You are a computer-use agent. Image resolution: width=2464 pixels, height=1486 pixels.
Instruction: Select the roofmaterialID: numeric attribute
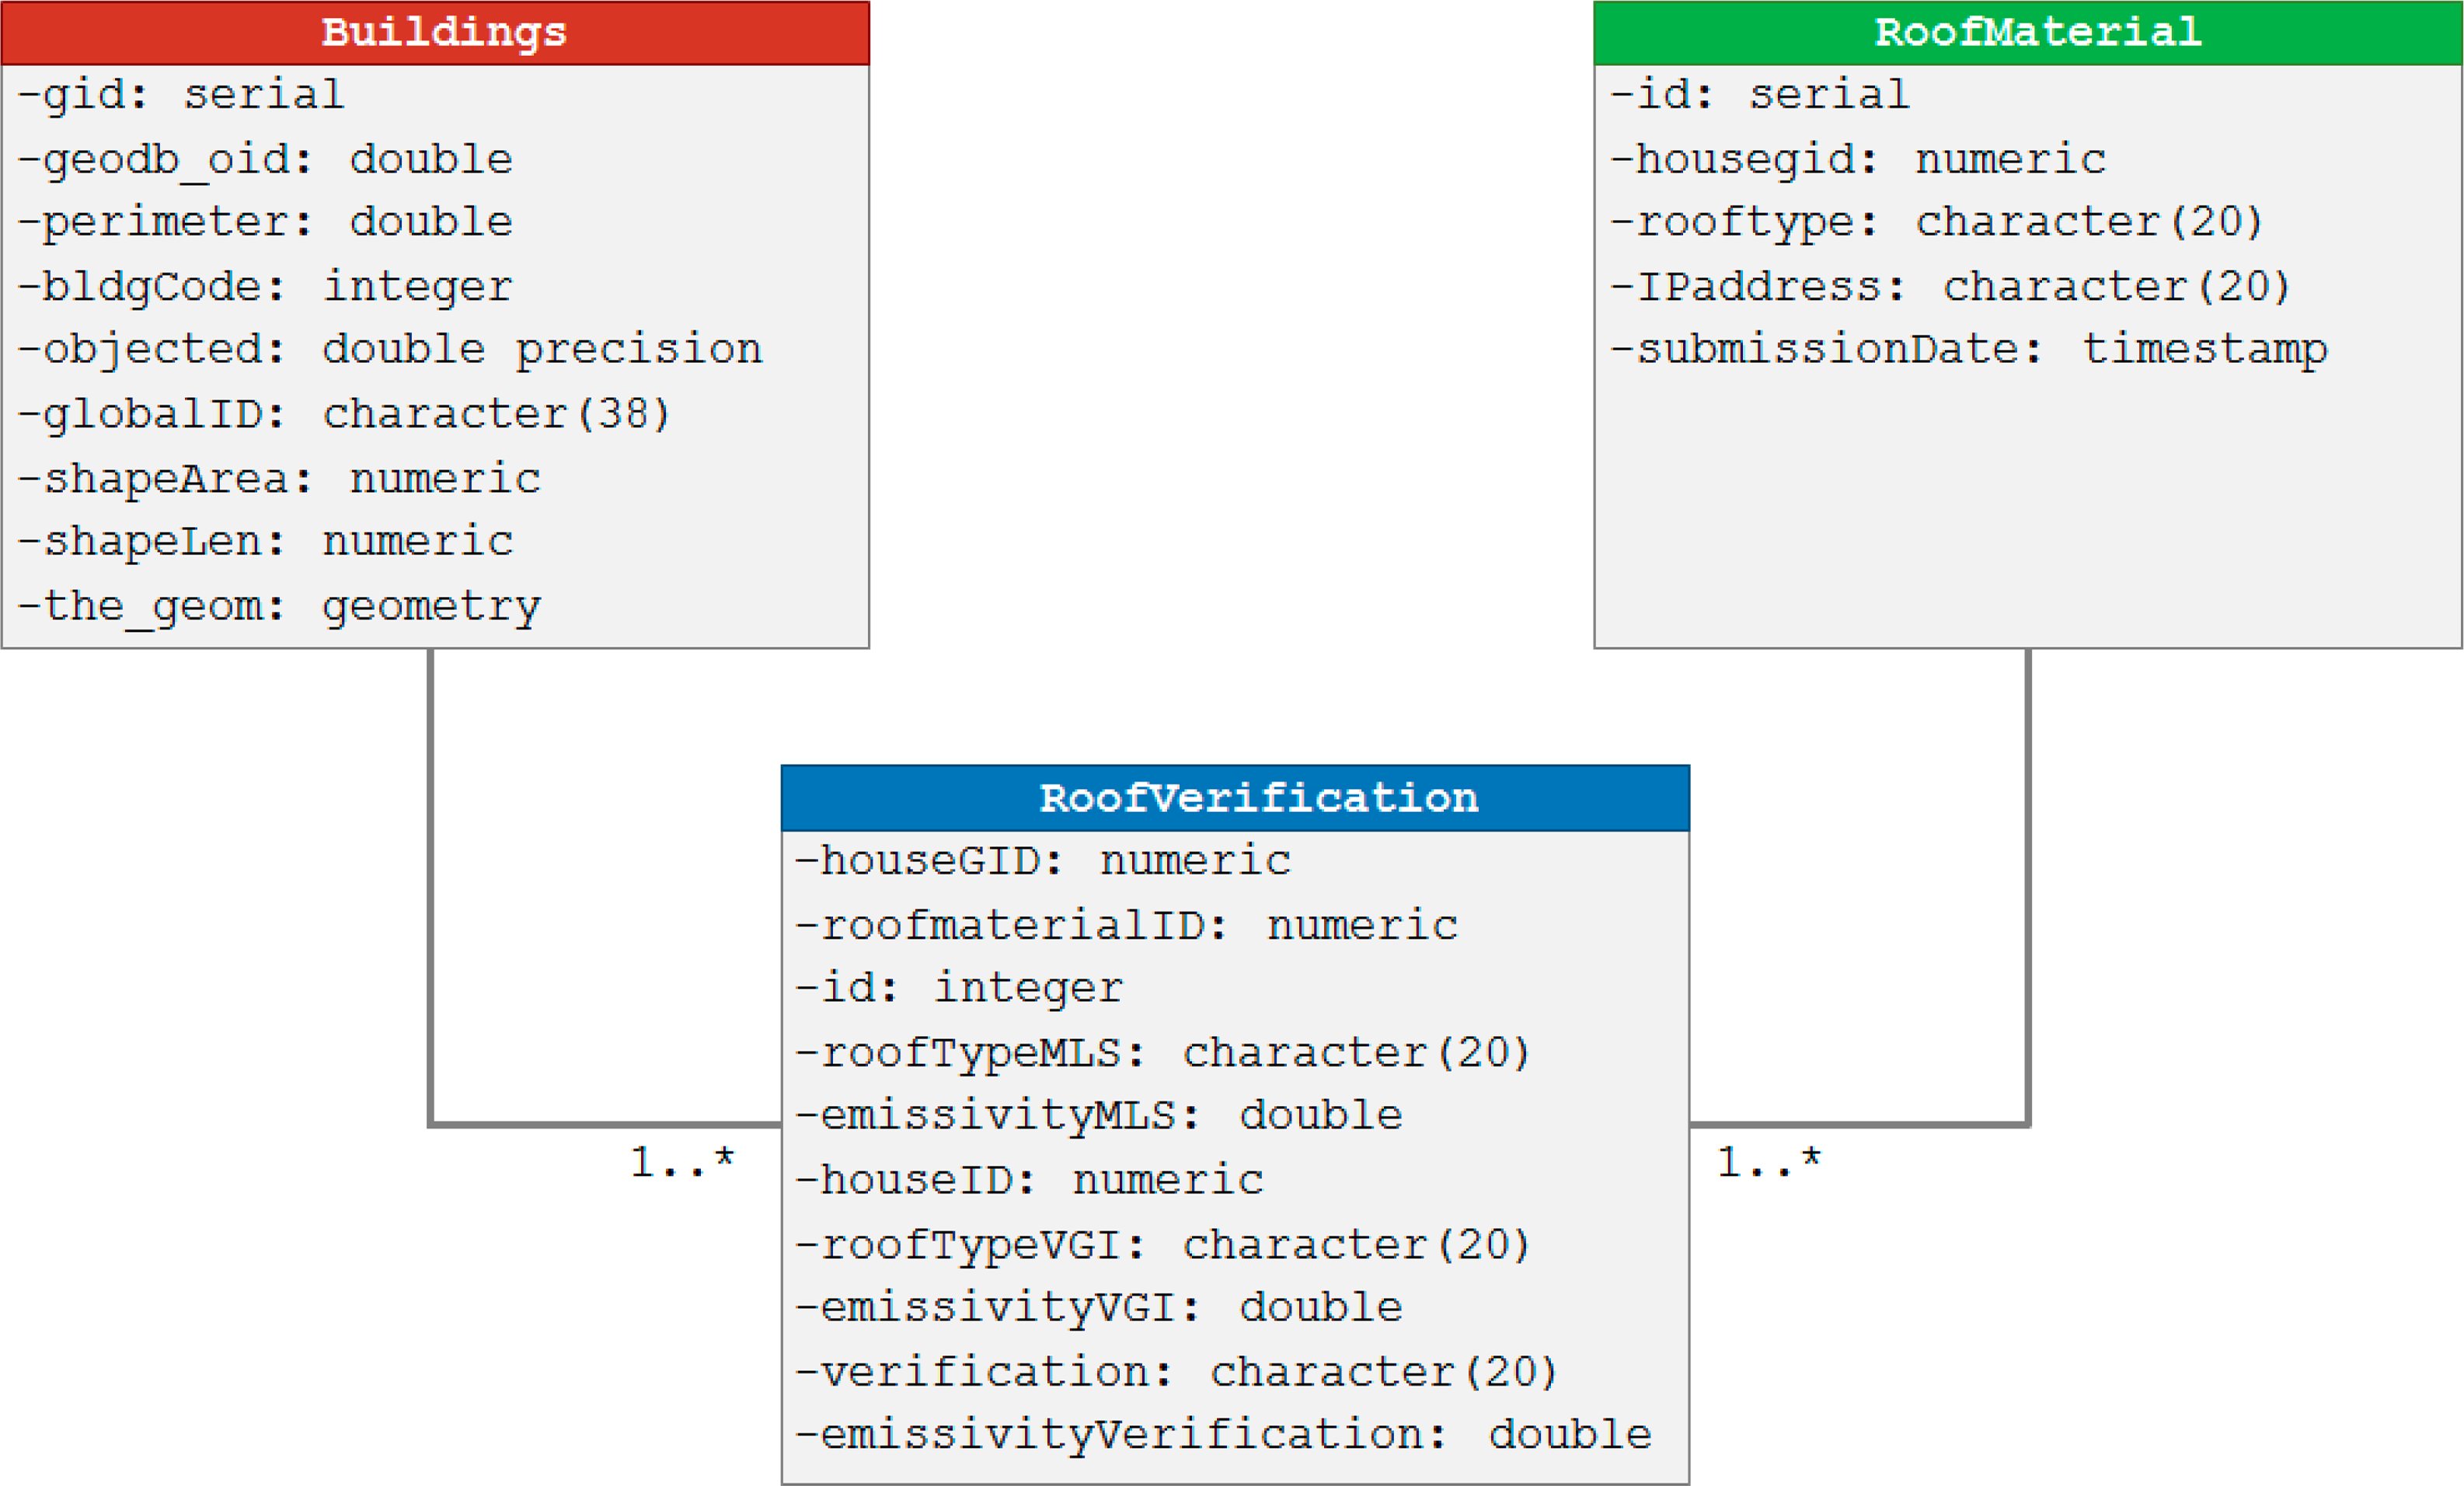[1126, 926]
